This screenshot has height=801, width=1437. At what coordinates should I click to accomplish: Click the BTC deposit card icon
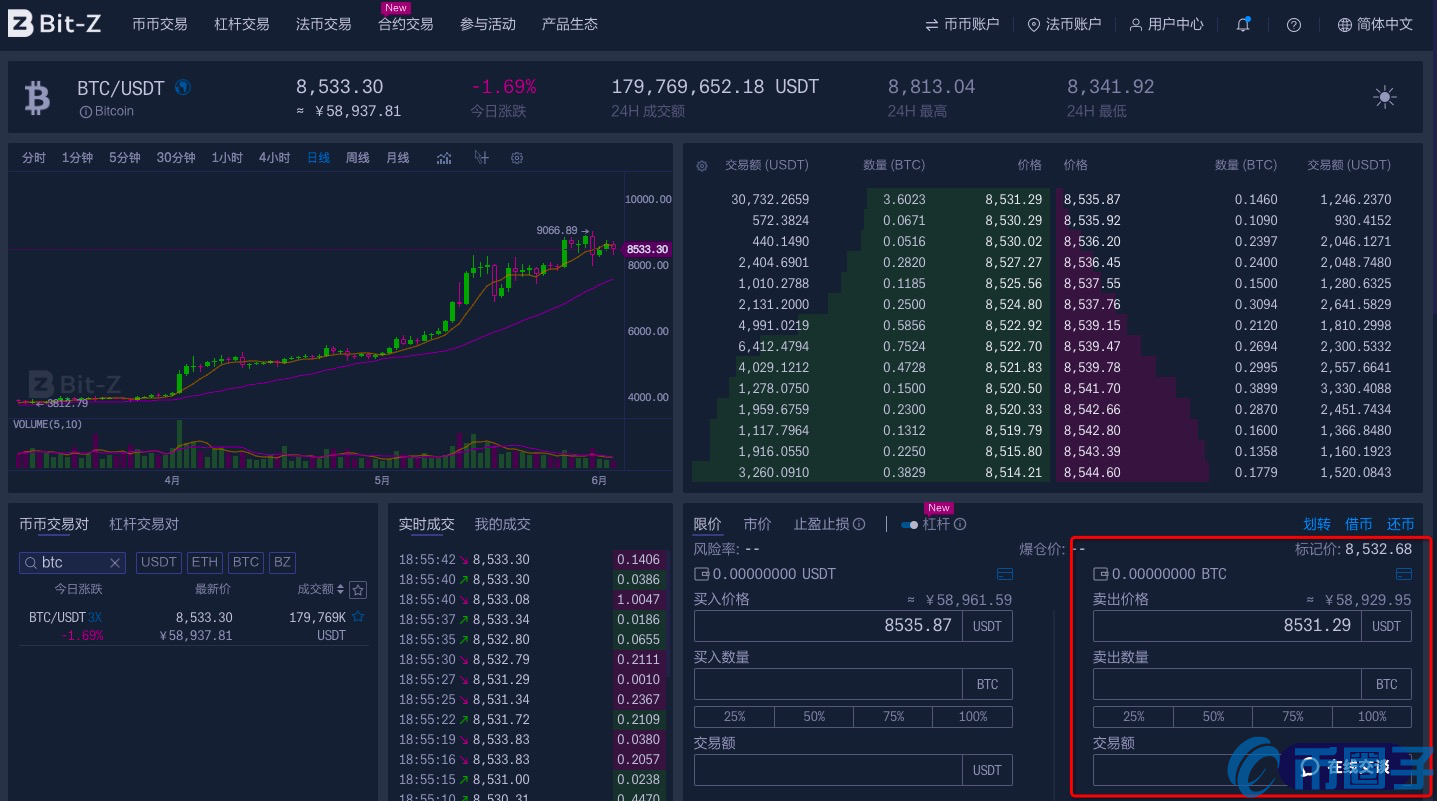[x=1404, y=574]
